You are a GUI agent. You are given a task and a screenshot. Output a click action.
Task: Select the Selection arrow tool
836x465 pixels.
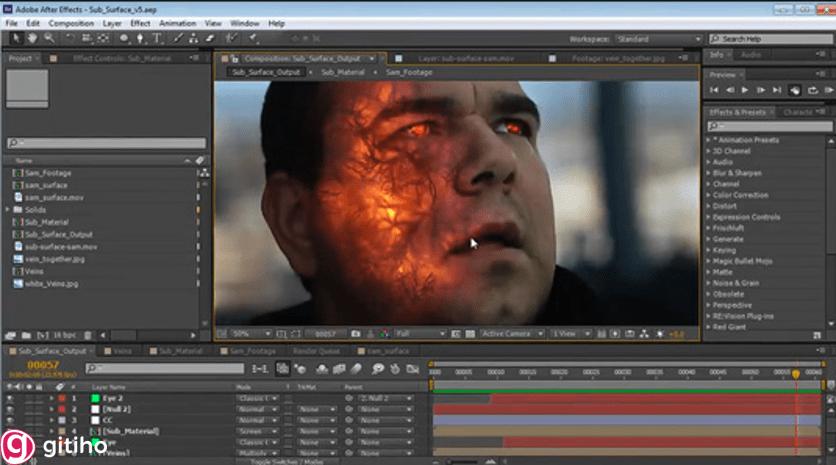coord(17,38)
